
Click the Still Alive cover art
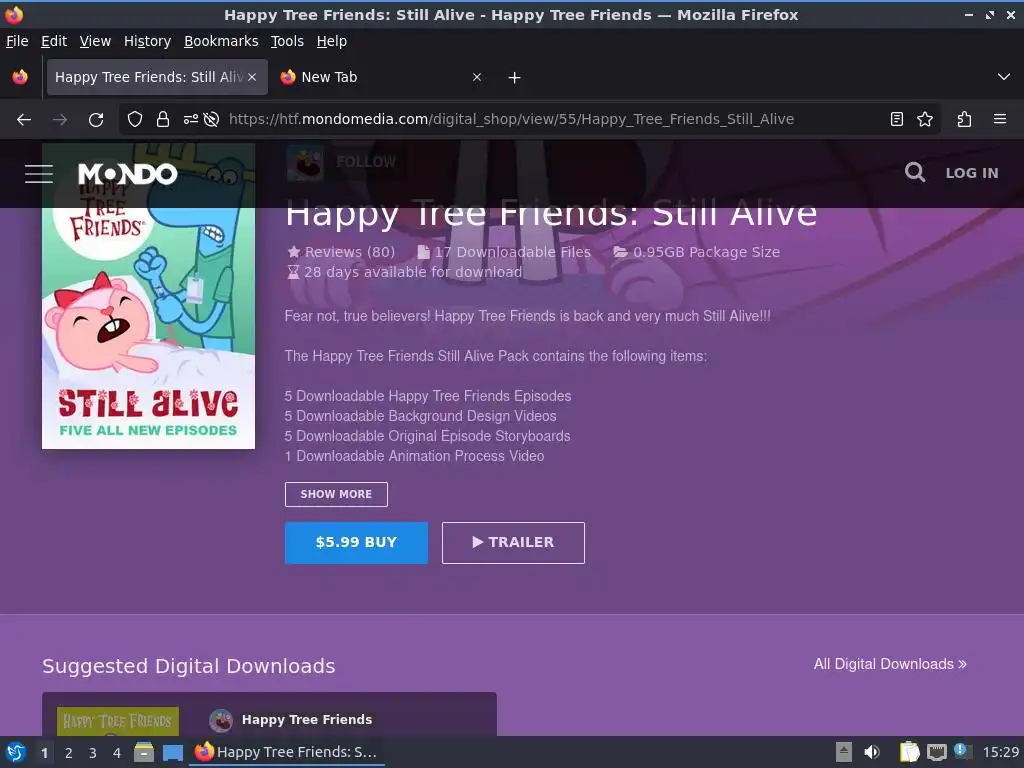[148, 296]
